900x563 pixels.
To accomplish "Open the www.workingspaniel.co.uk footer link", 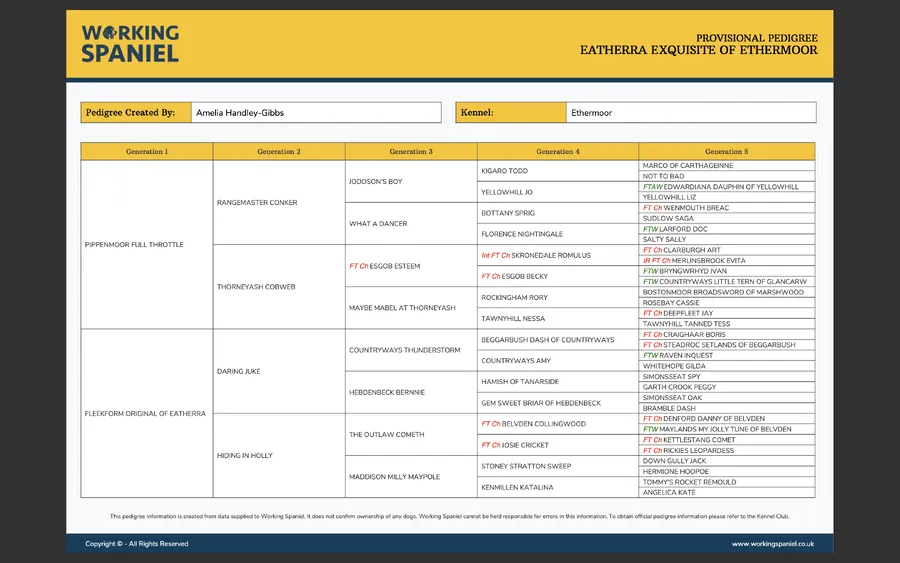I will coord(772,544).
